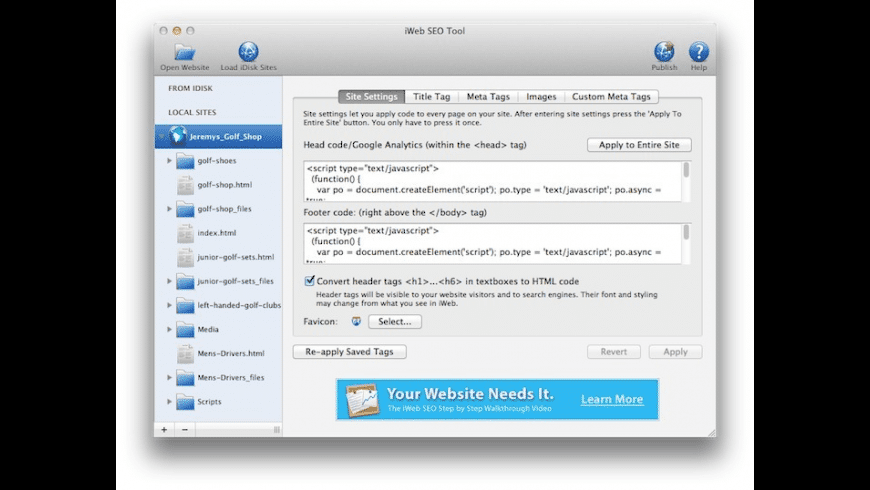Click Re-apply Saved Tags button
This screenshot has width=870, height=490.
(x=350, y=352)
